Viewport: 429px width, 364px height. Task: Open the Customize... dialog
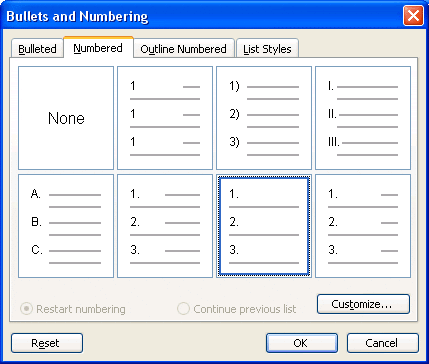click(363, 304)
